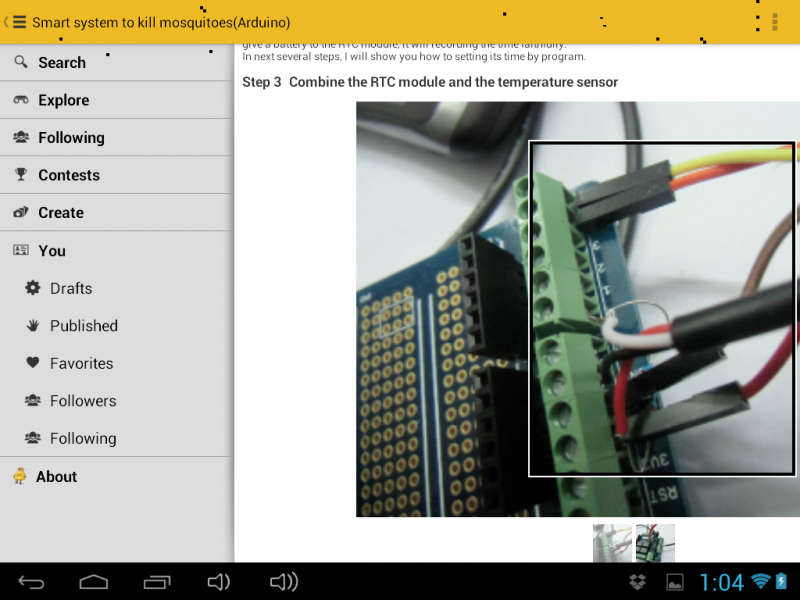Open the About menu item
Viewport: 800px width, 600px height.
(116, 477)
